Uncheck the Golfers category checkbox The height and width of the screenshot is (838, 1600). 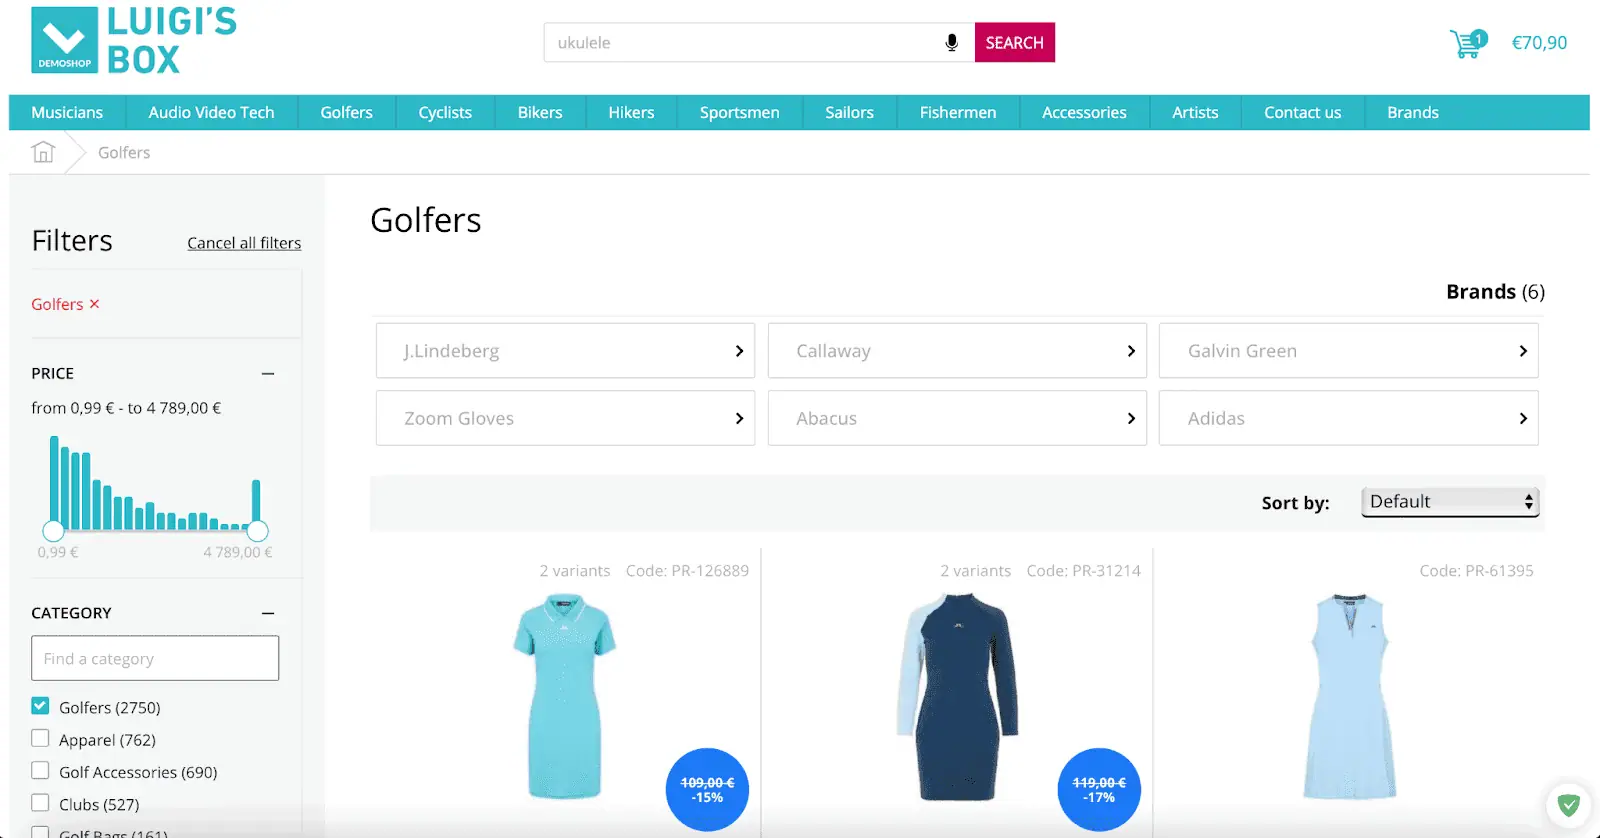coord(40,706)
